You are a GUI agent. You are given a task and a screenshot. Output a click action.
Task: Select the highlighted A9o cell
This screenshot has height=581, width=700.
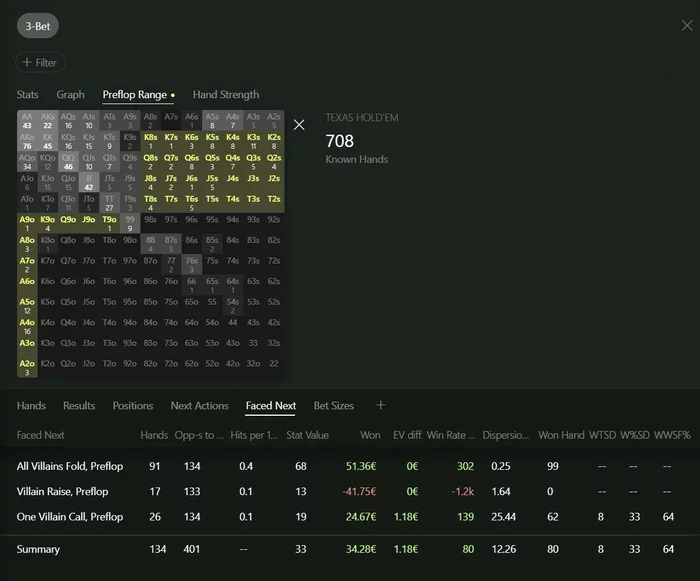(27, 223)
